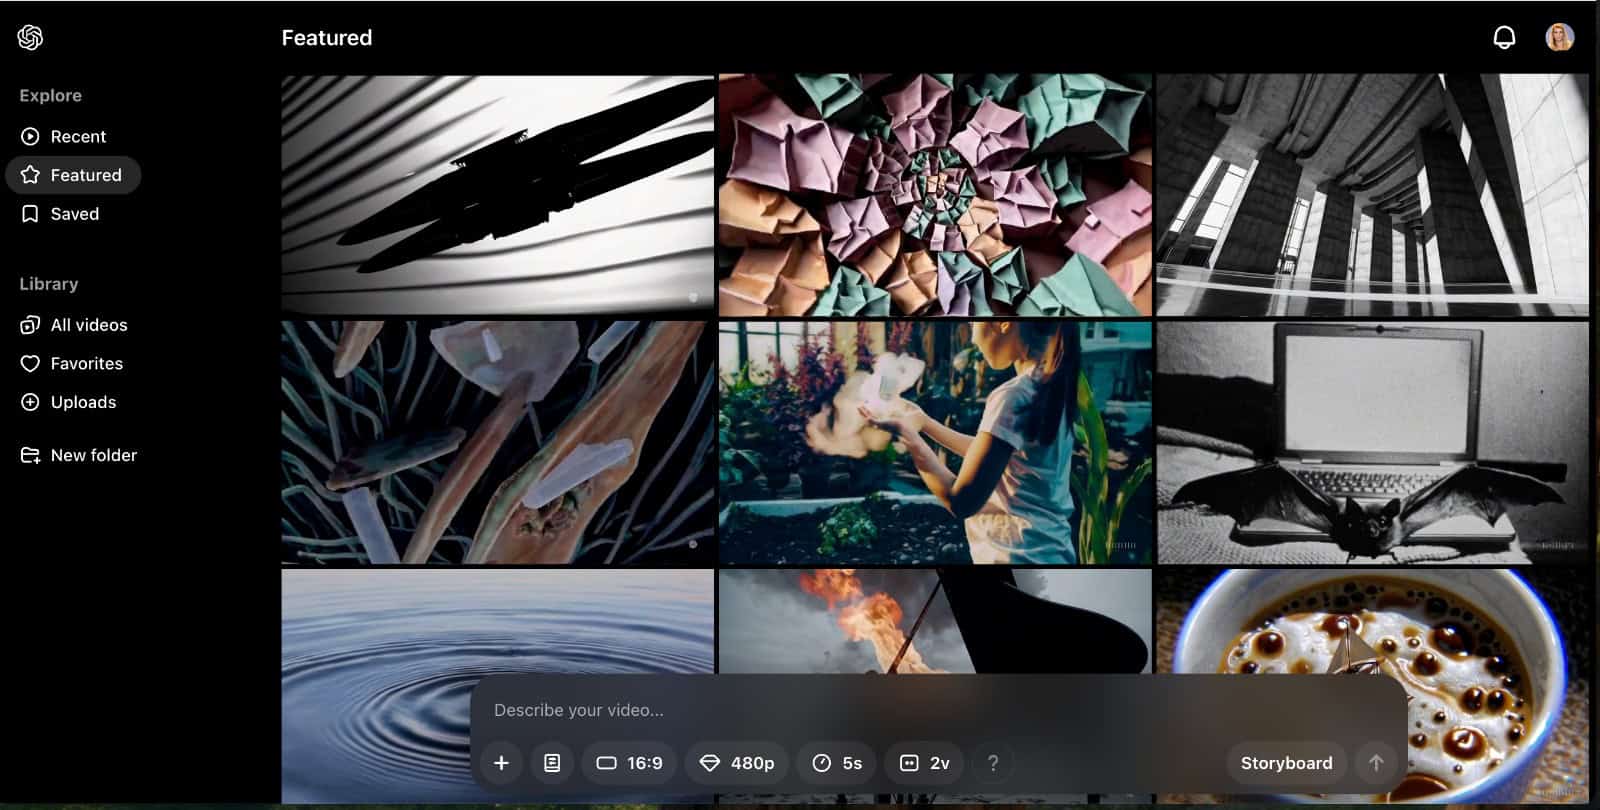Change the 5s duration setting
1600x810 pixels.
click(837, 763)
